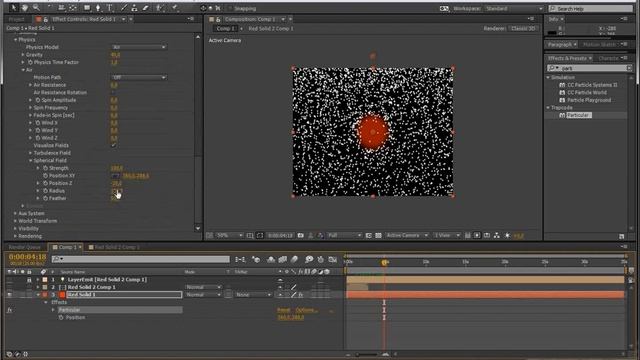Select Particular in Effects & Presets list

(x=578, y=116)
